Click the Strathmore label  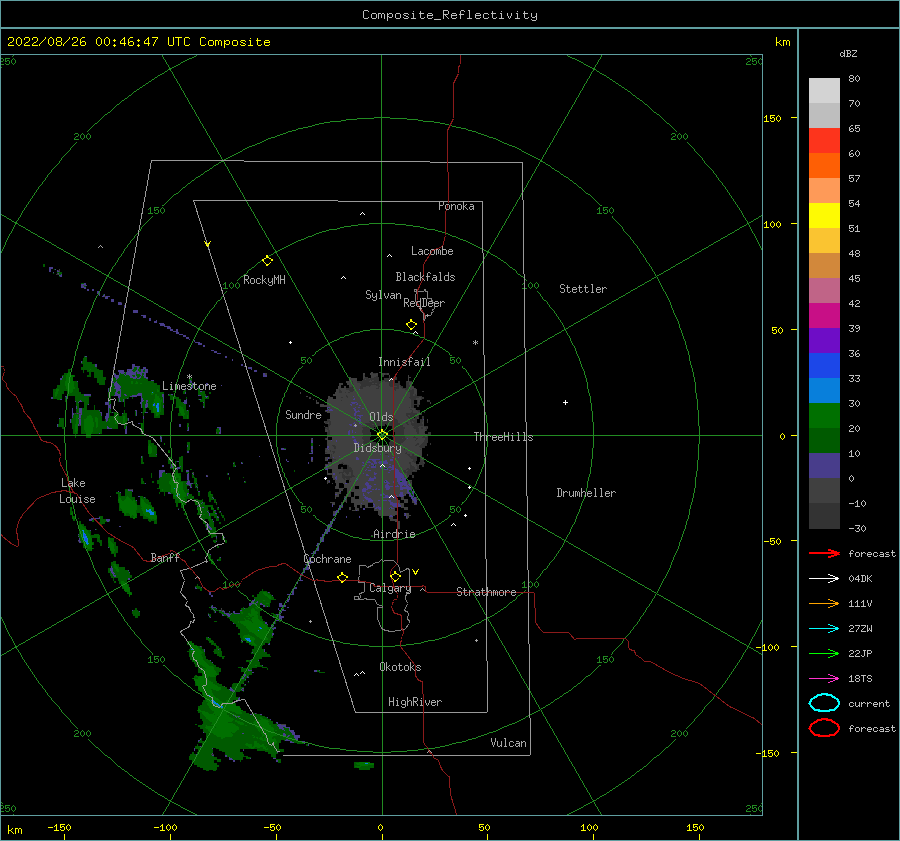[487, 592]
